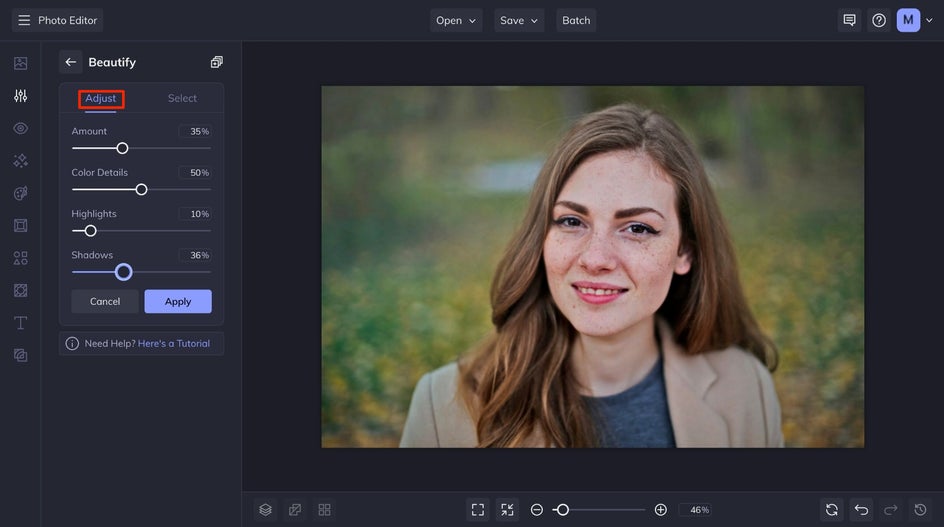Click the Batch button
Viewport: 944px width, 527px height.
coord(576,20)
